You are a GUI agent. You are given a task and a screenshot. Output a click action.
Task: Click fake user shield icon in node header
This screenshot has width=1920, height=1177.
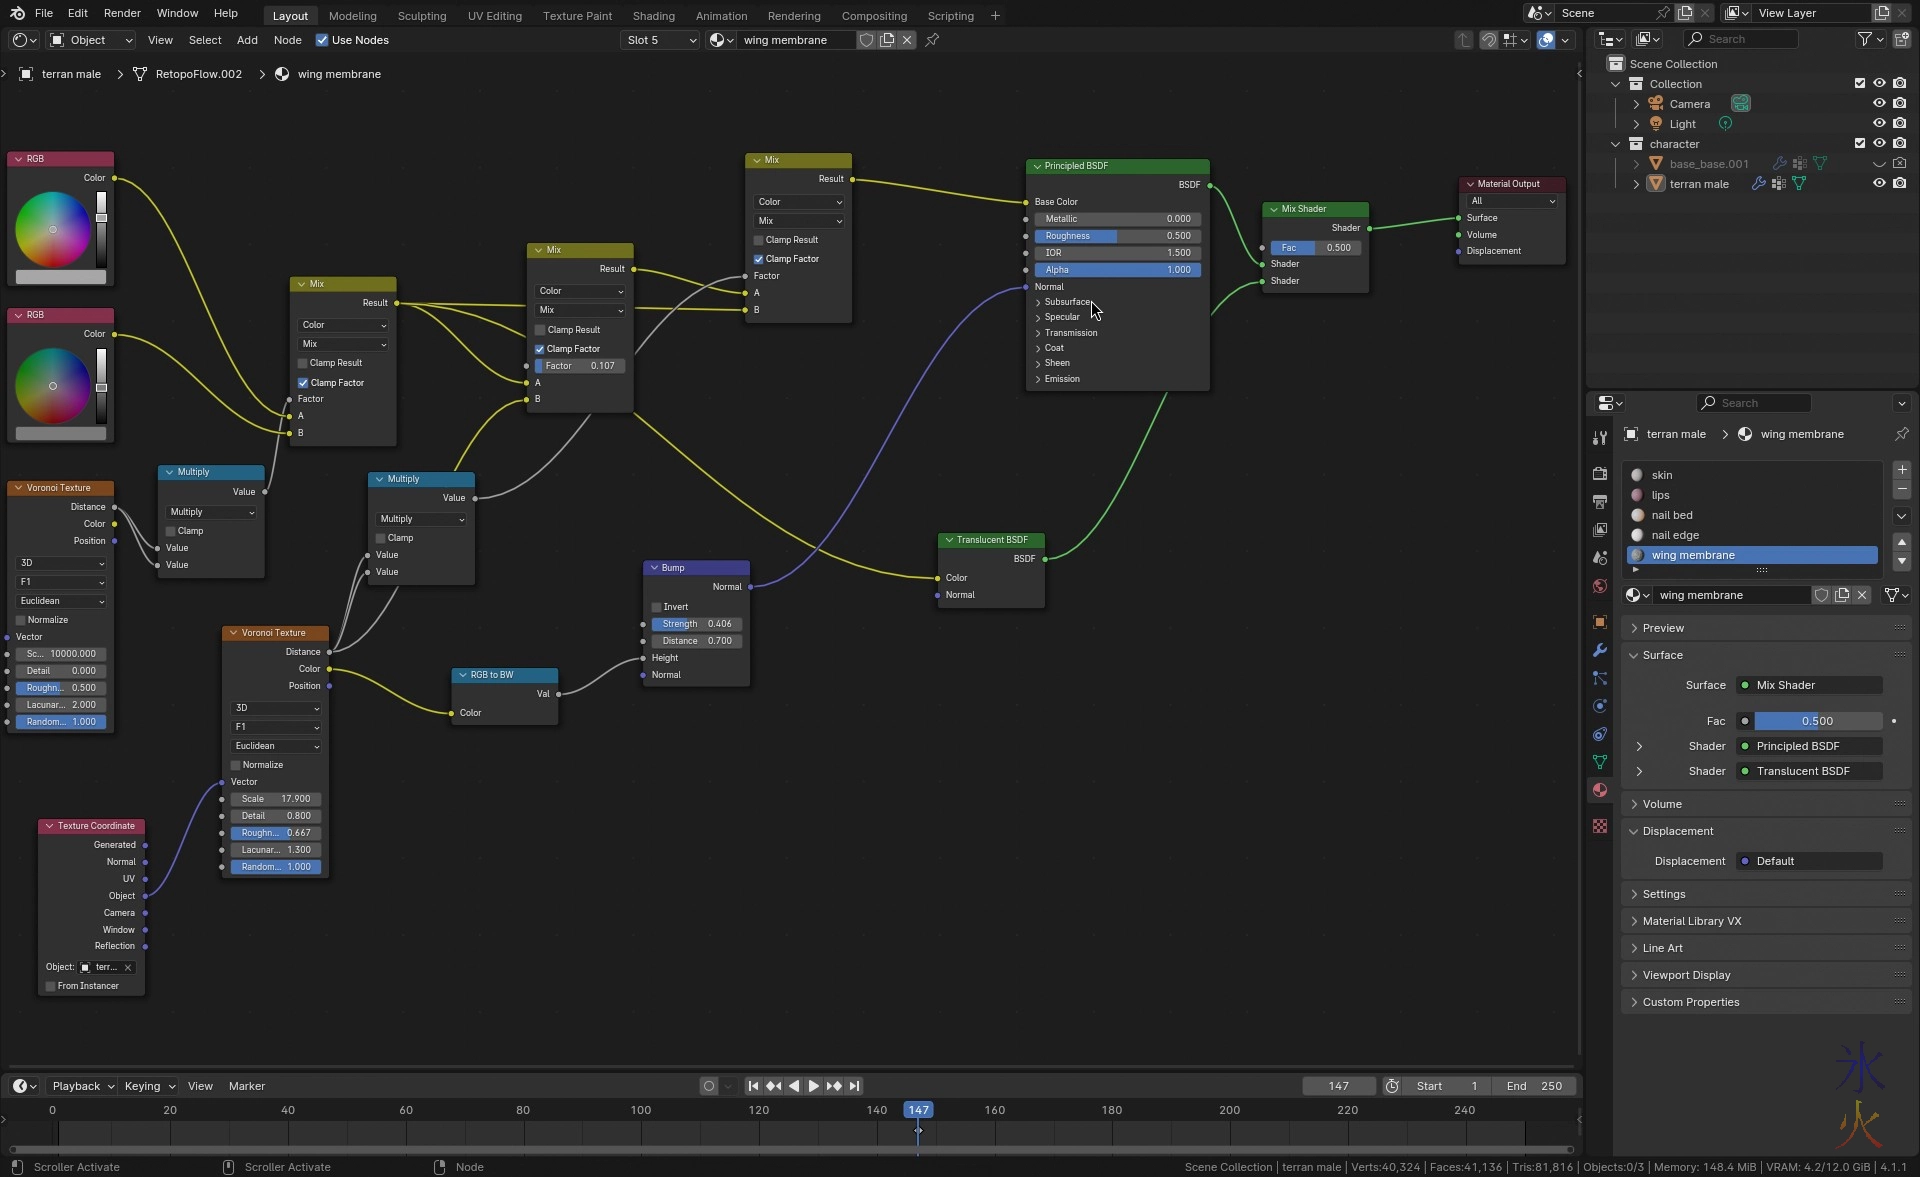866,40
